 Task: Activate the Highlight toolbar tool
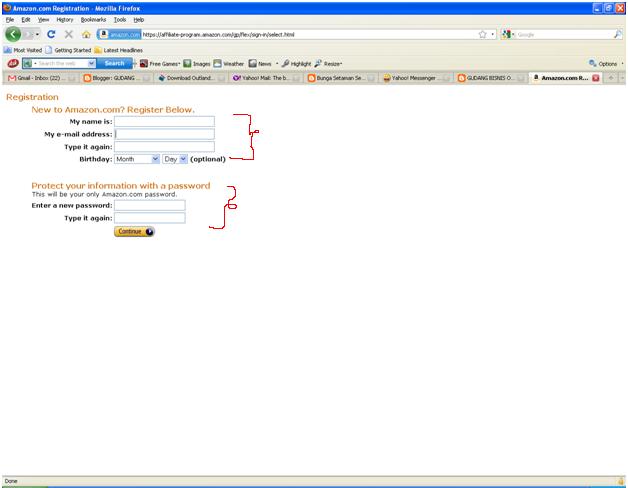(296, 64)
